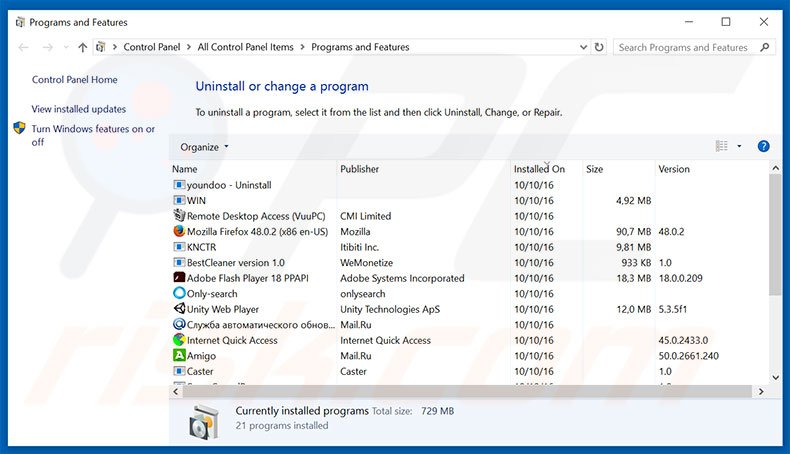Click the search magnifier icon
The image size is (790, 454).
click(764, 47)
